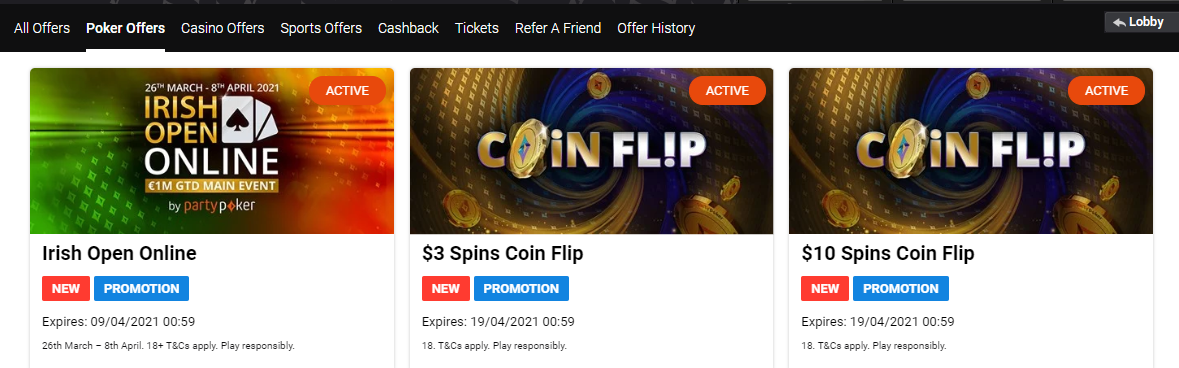View the Tickets tab
This screenshot has width=1179, height=368.
[x=477, y=28]
